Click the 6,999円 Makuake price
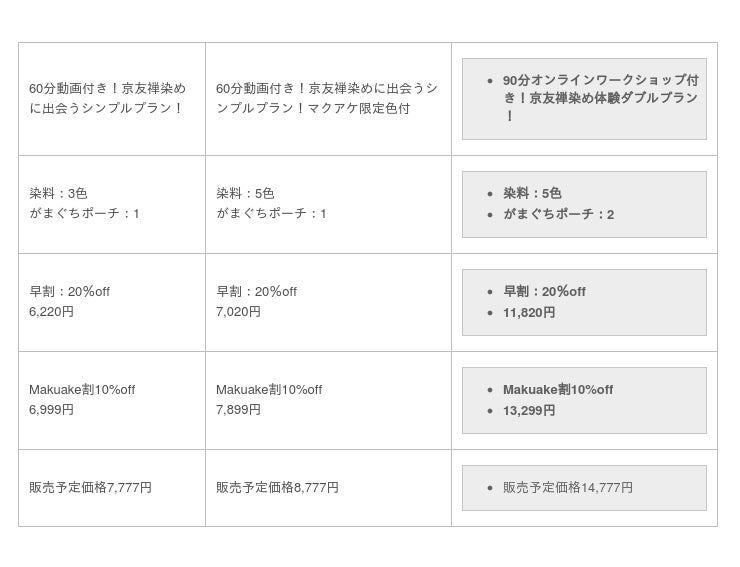The image size is (740, 567). (51, 409)
